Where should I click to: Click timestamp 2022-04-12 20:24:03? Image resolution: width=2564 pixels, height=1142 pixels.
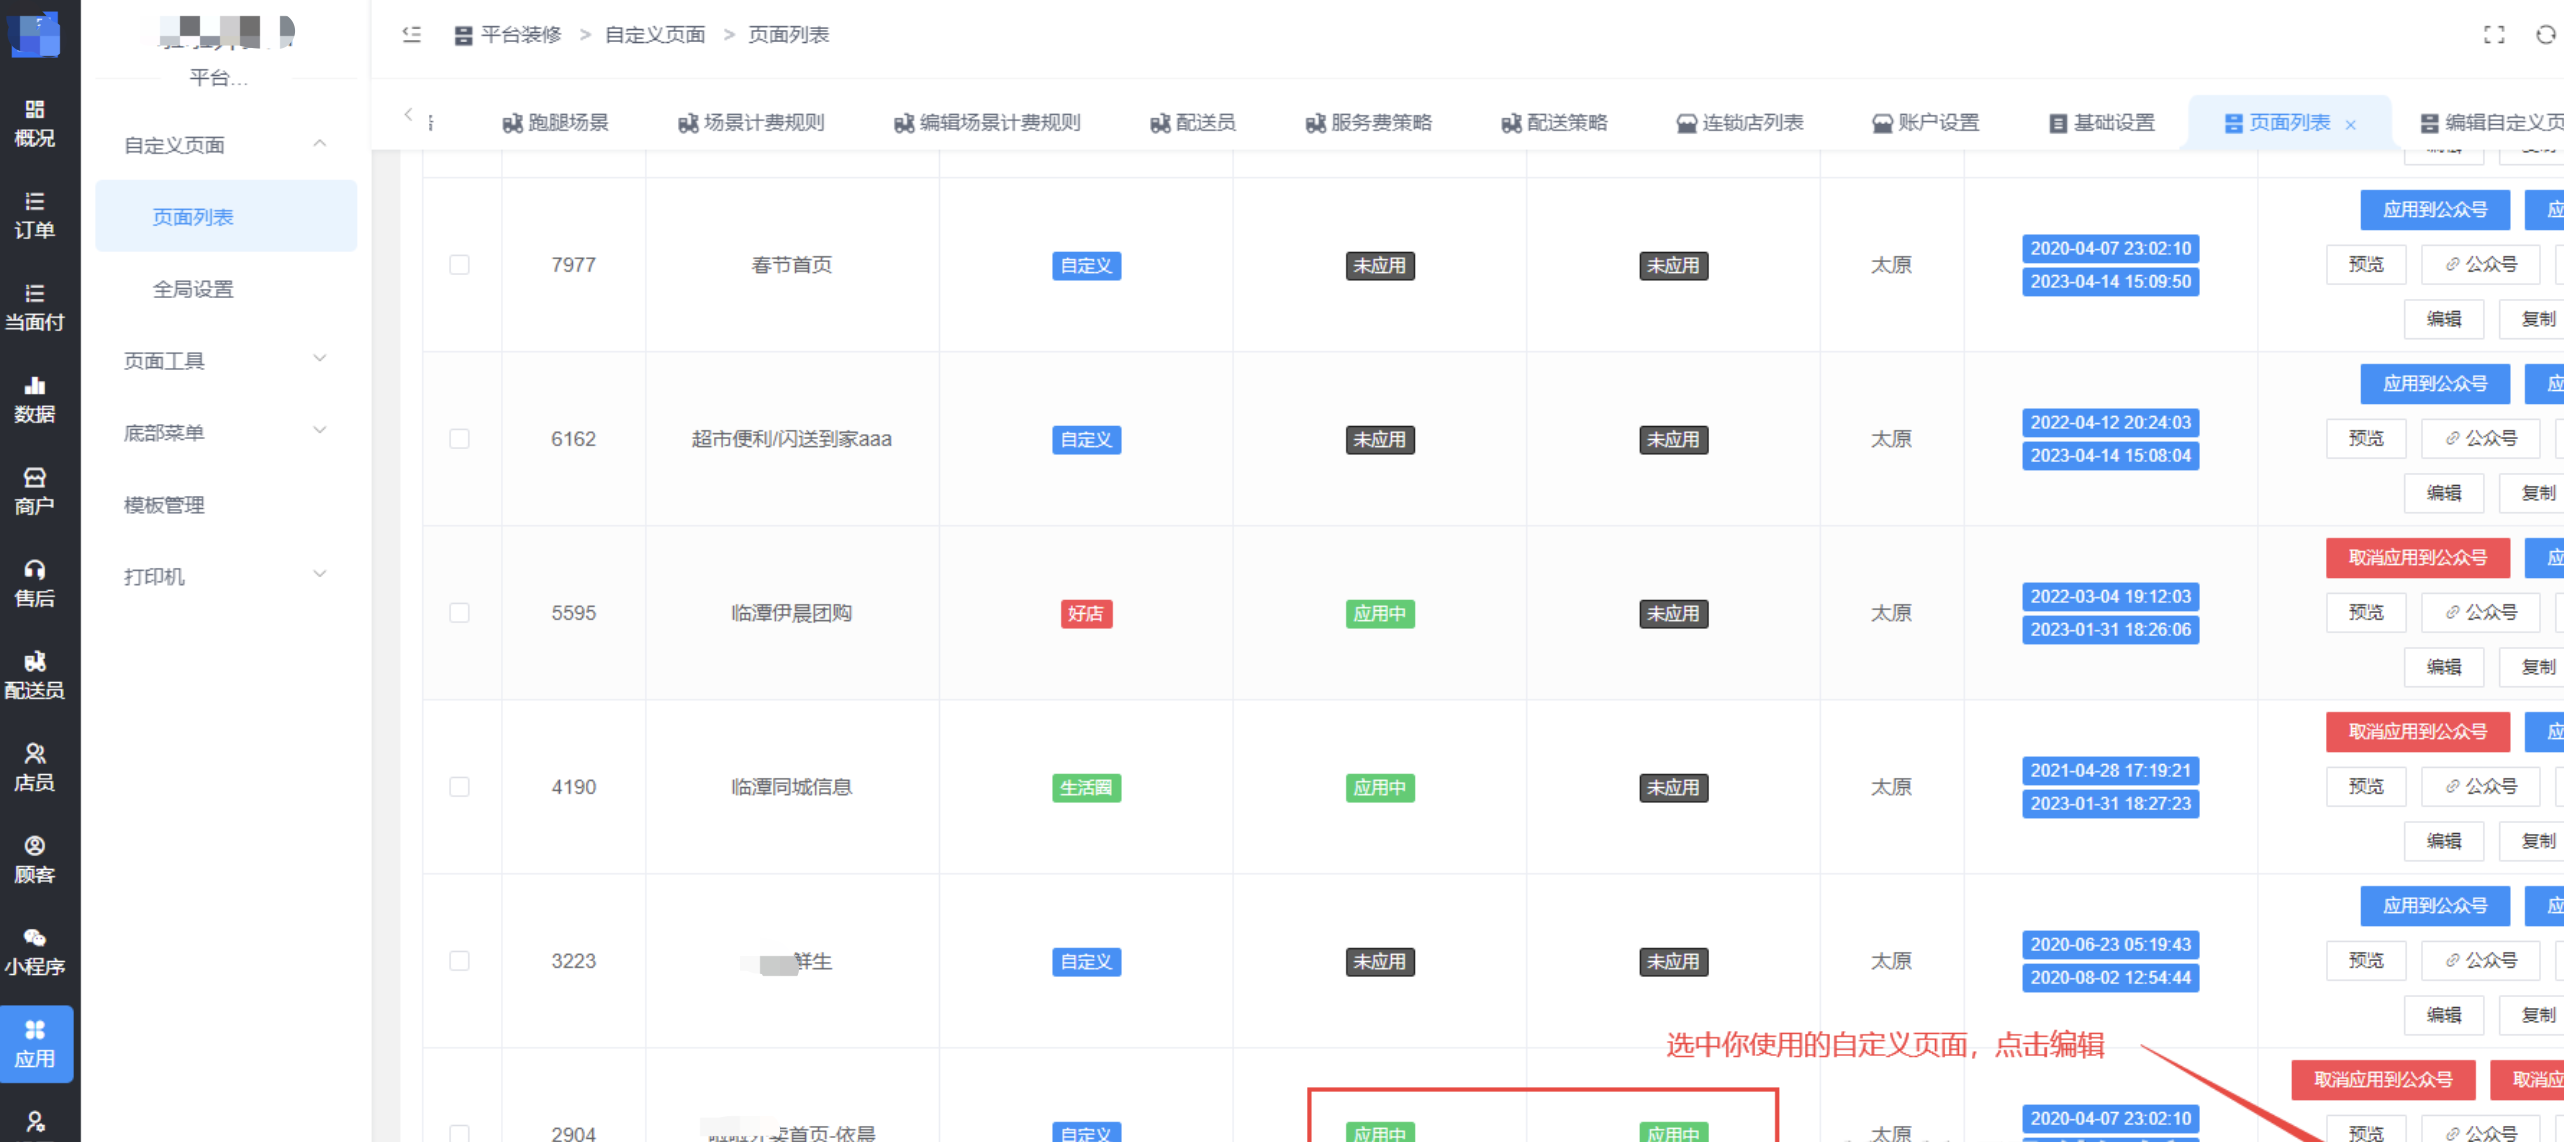[x=2110, y=422]
